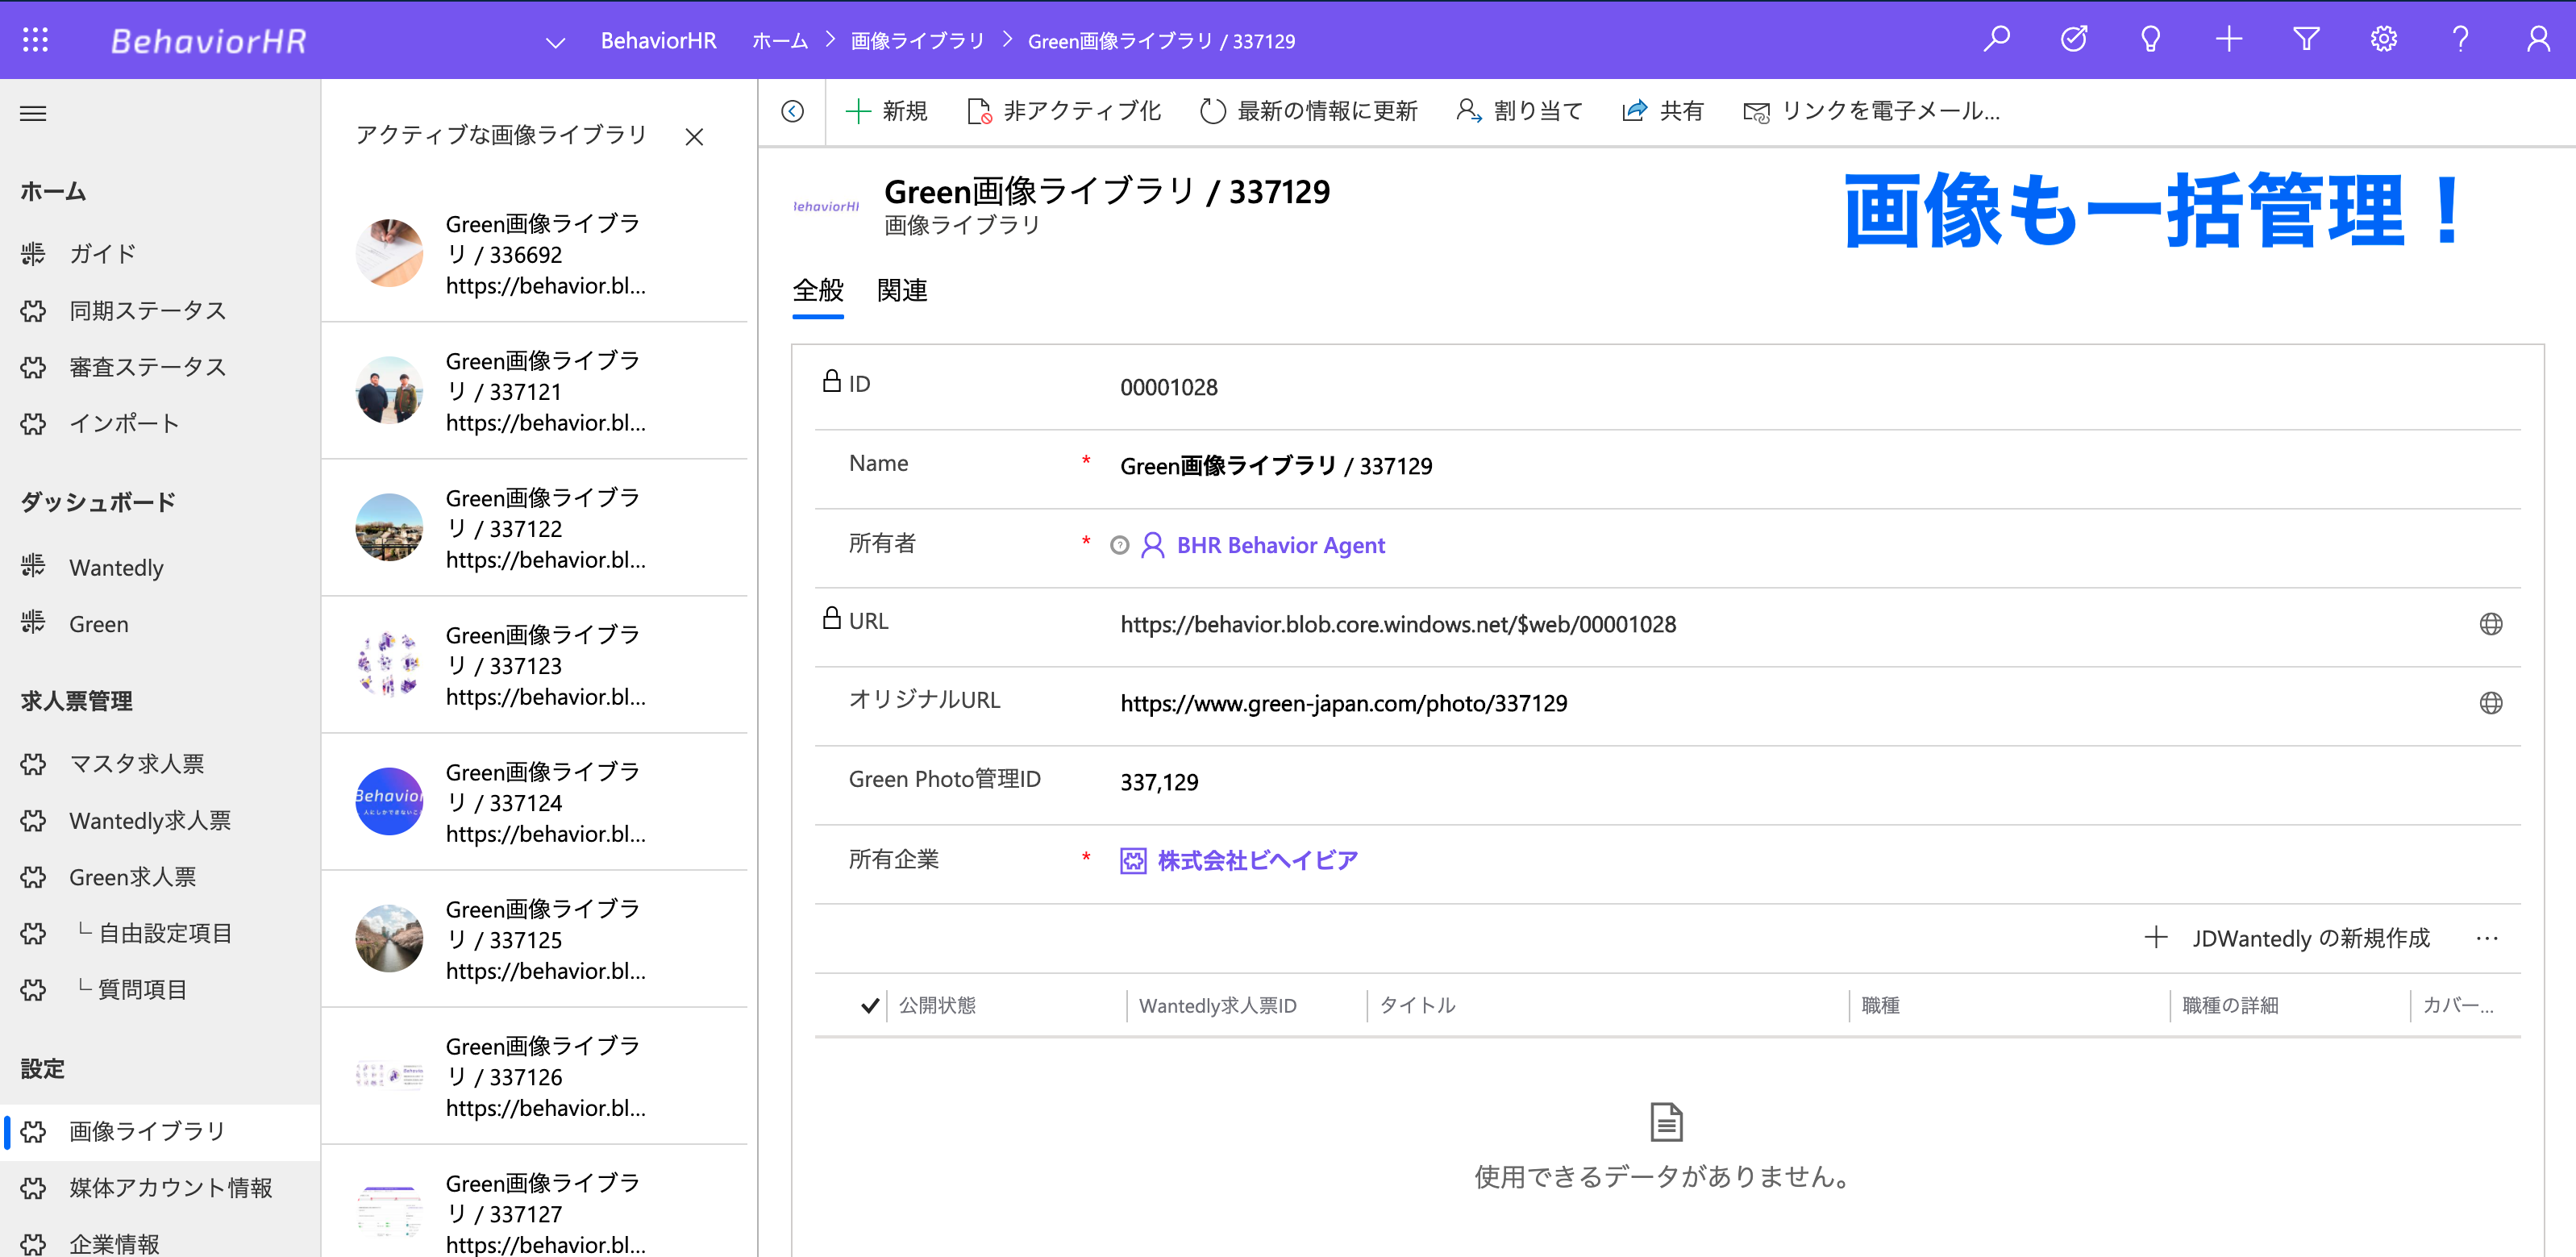The image size is (2576, 1257).
Task: Toggle the select-all checkmark in subgrid header
Action: (869, 1006)
